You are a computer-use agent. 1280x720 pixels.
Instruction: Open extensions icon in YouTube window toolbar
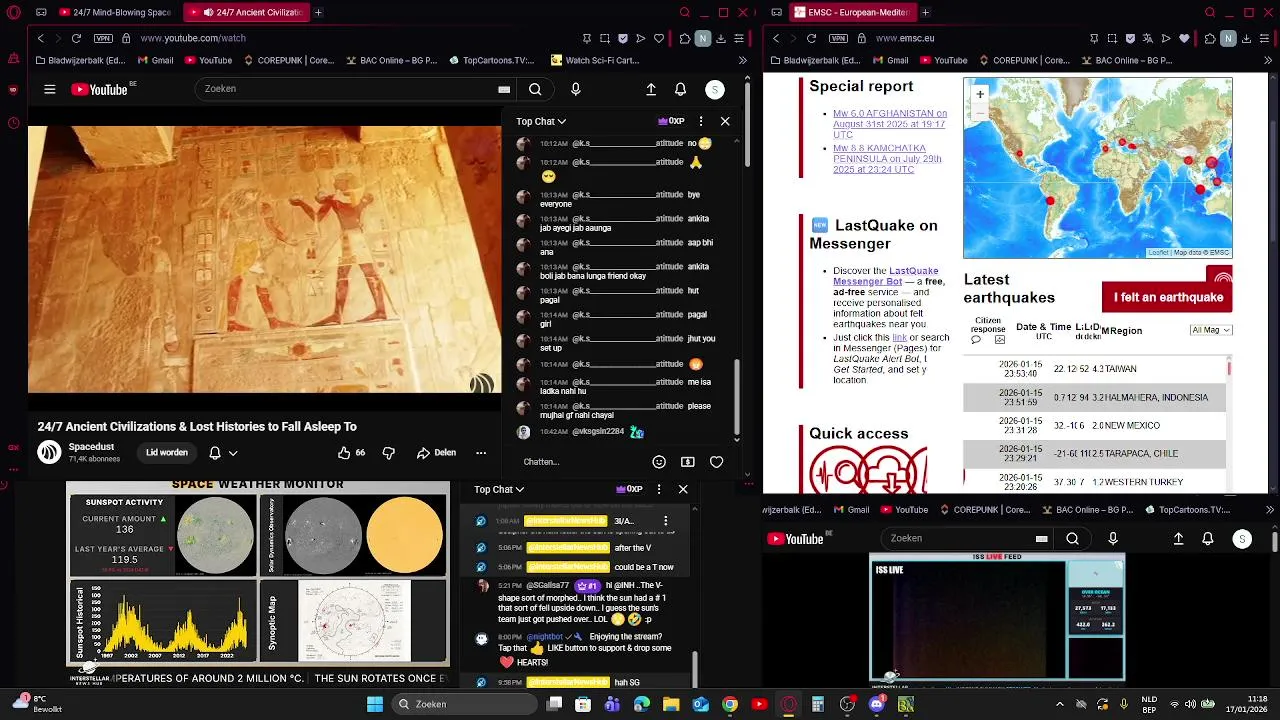[x=684, y=38]
